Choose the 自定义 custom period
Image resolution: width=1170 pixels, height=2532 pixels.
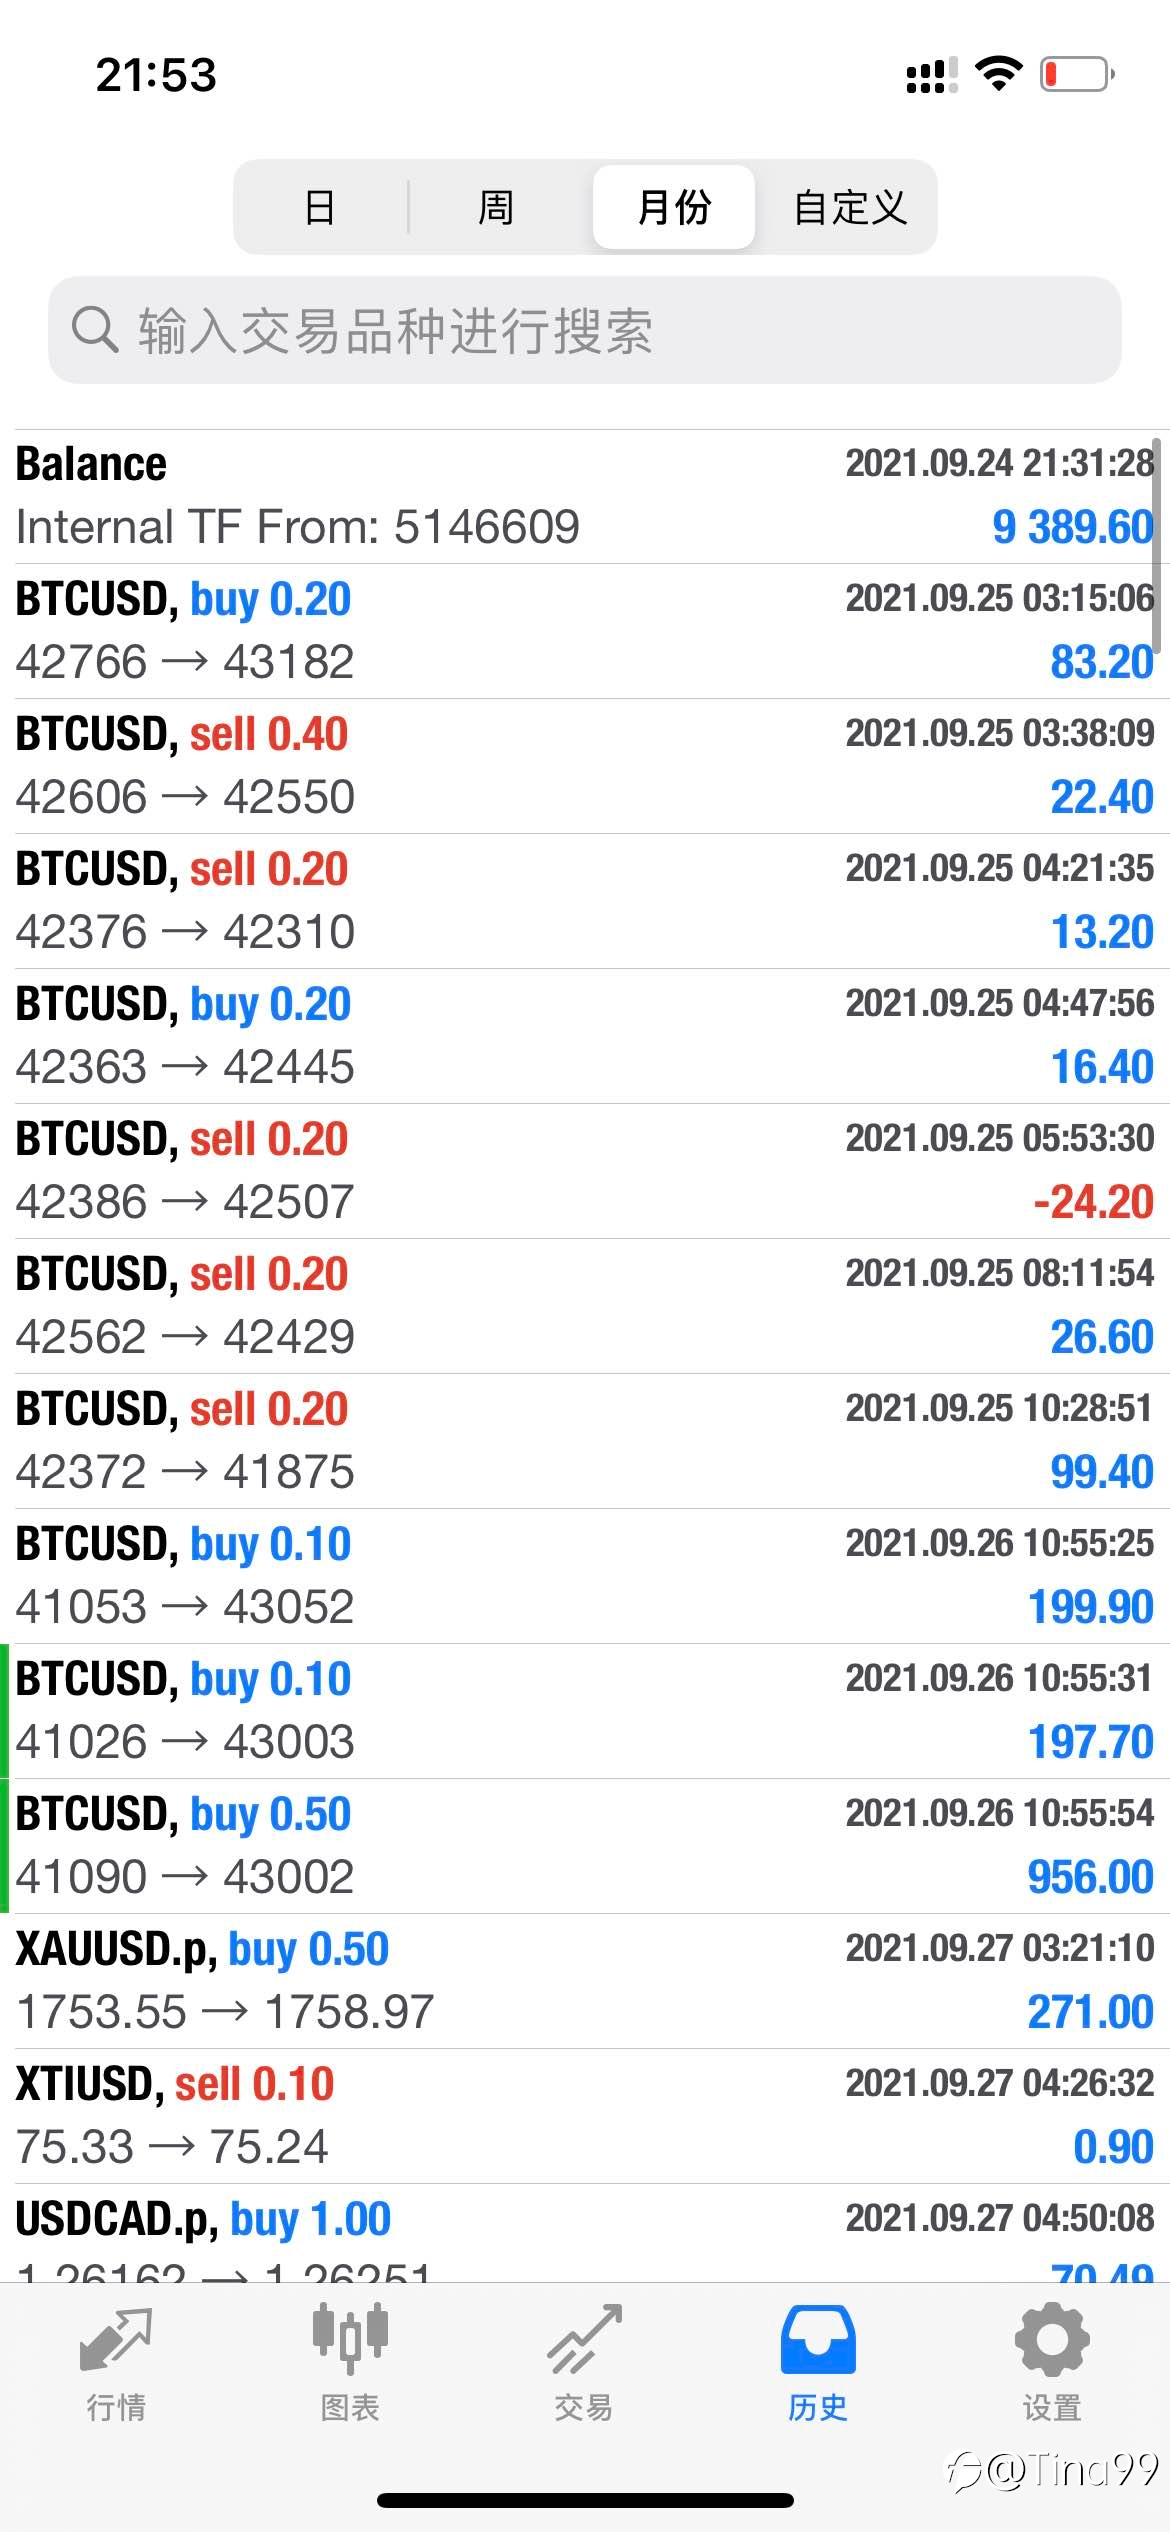850,207
